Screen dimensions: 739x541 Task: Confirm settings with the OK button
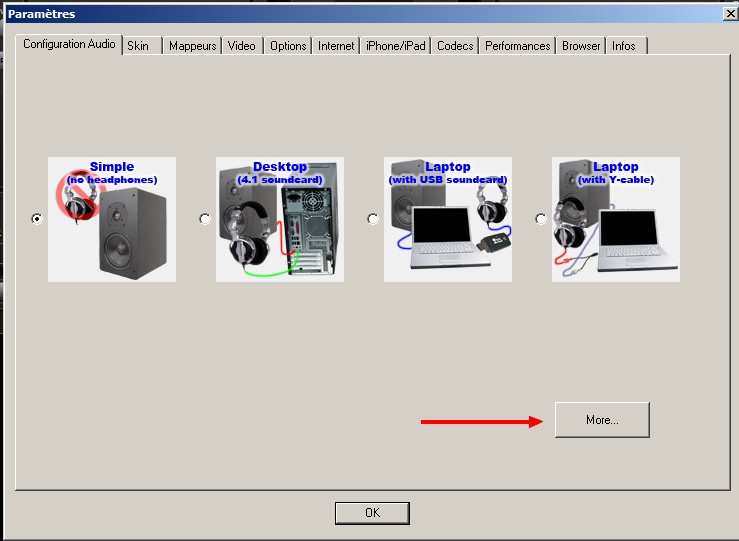point(372,512)
